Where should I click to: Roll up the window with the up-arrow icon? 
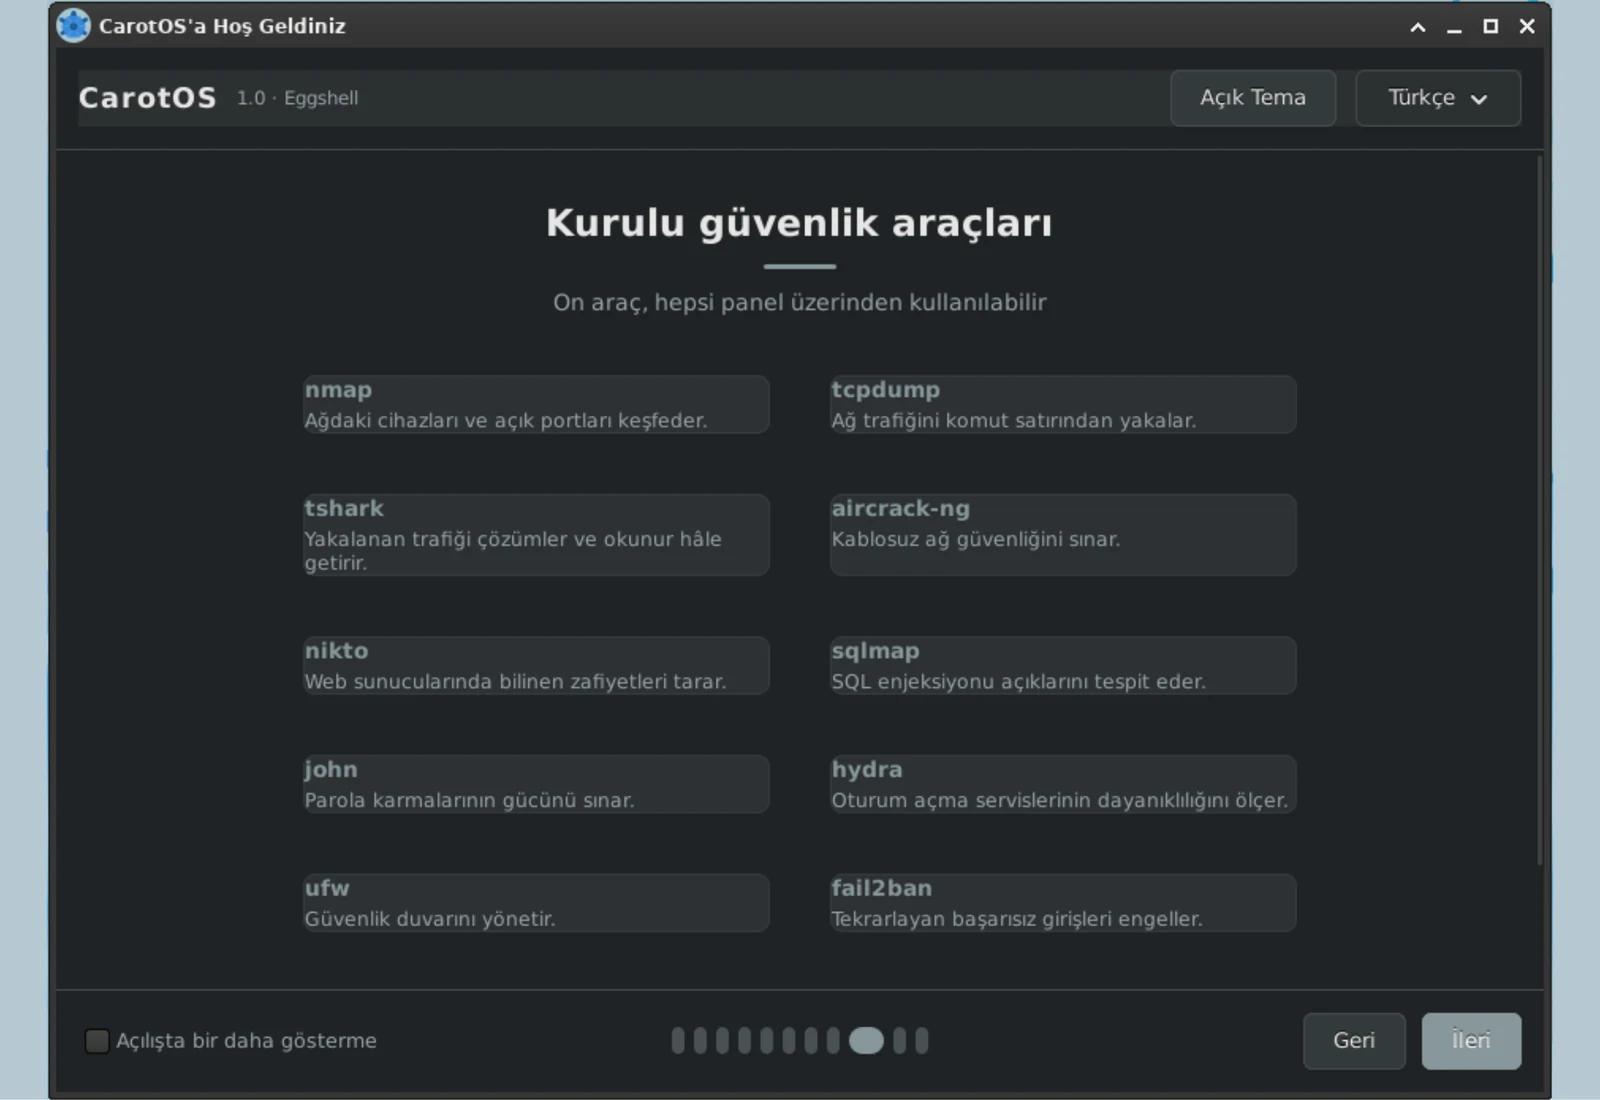pyautogui.click(x=1418, y=27)
